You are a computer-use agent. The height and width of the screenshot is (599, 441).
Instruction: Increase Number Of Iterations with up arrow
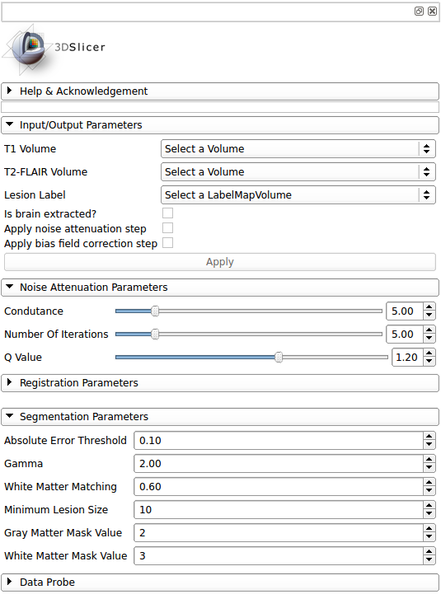(429, 330)
